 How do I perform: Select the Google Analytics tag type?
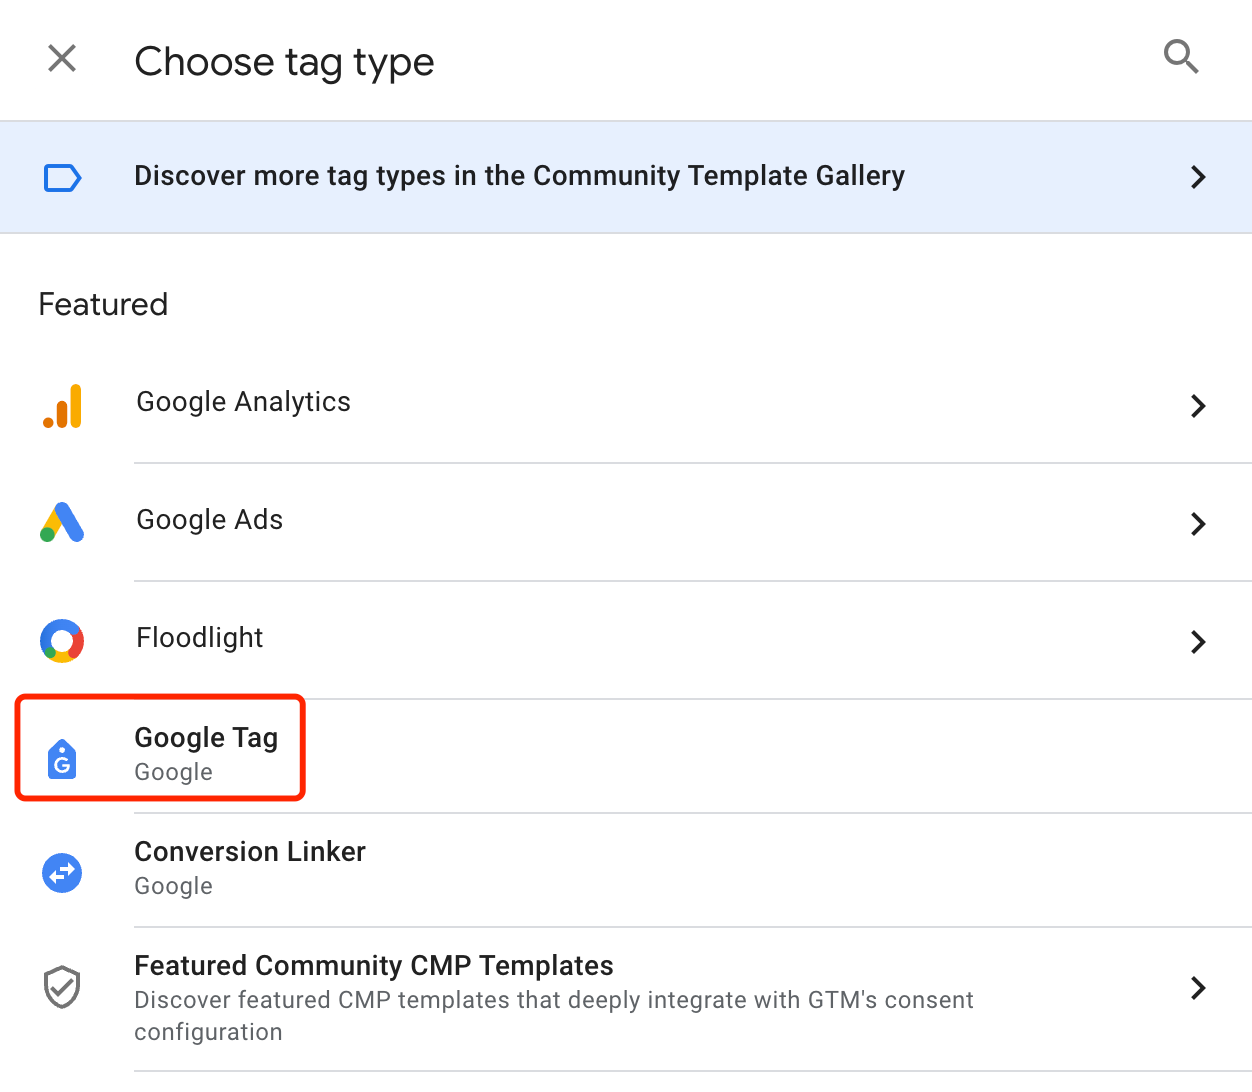(x=243, y=402)
